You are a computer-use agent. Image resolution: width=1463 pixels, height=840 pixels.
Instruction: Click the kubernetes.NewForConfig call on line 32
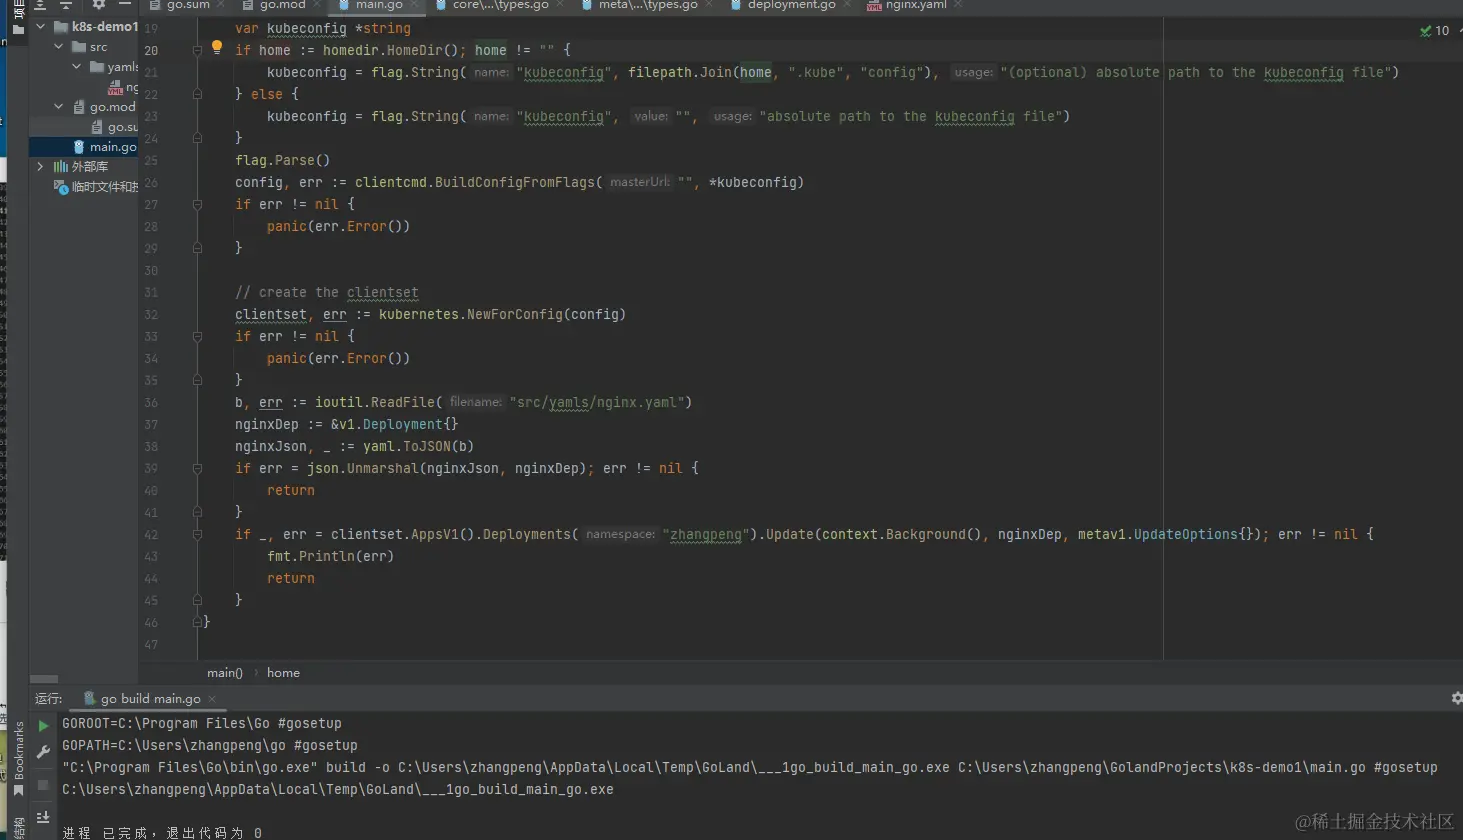502,315
